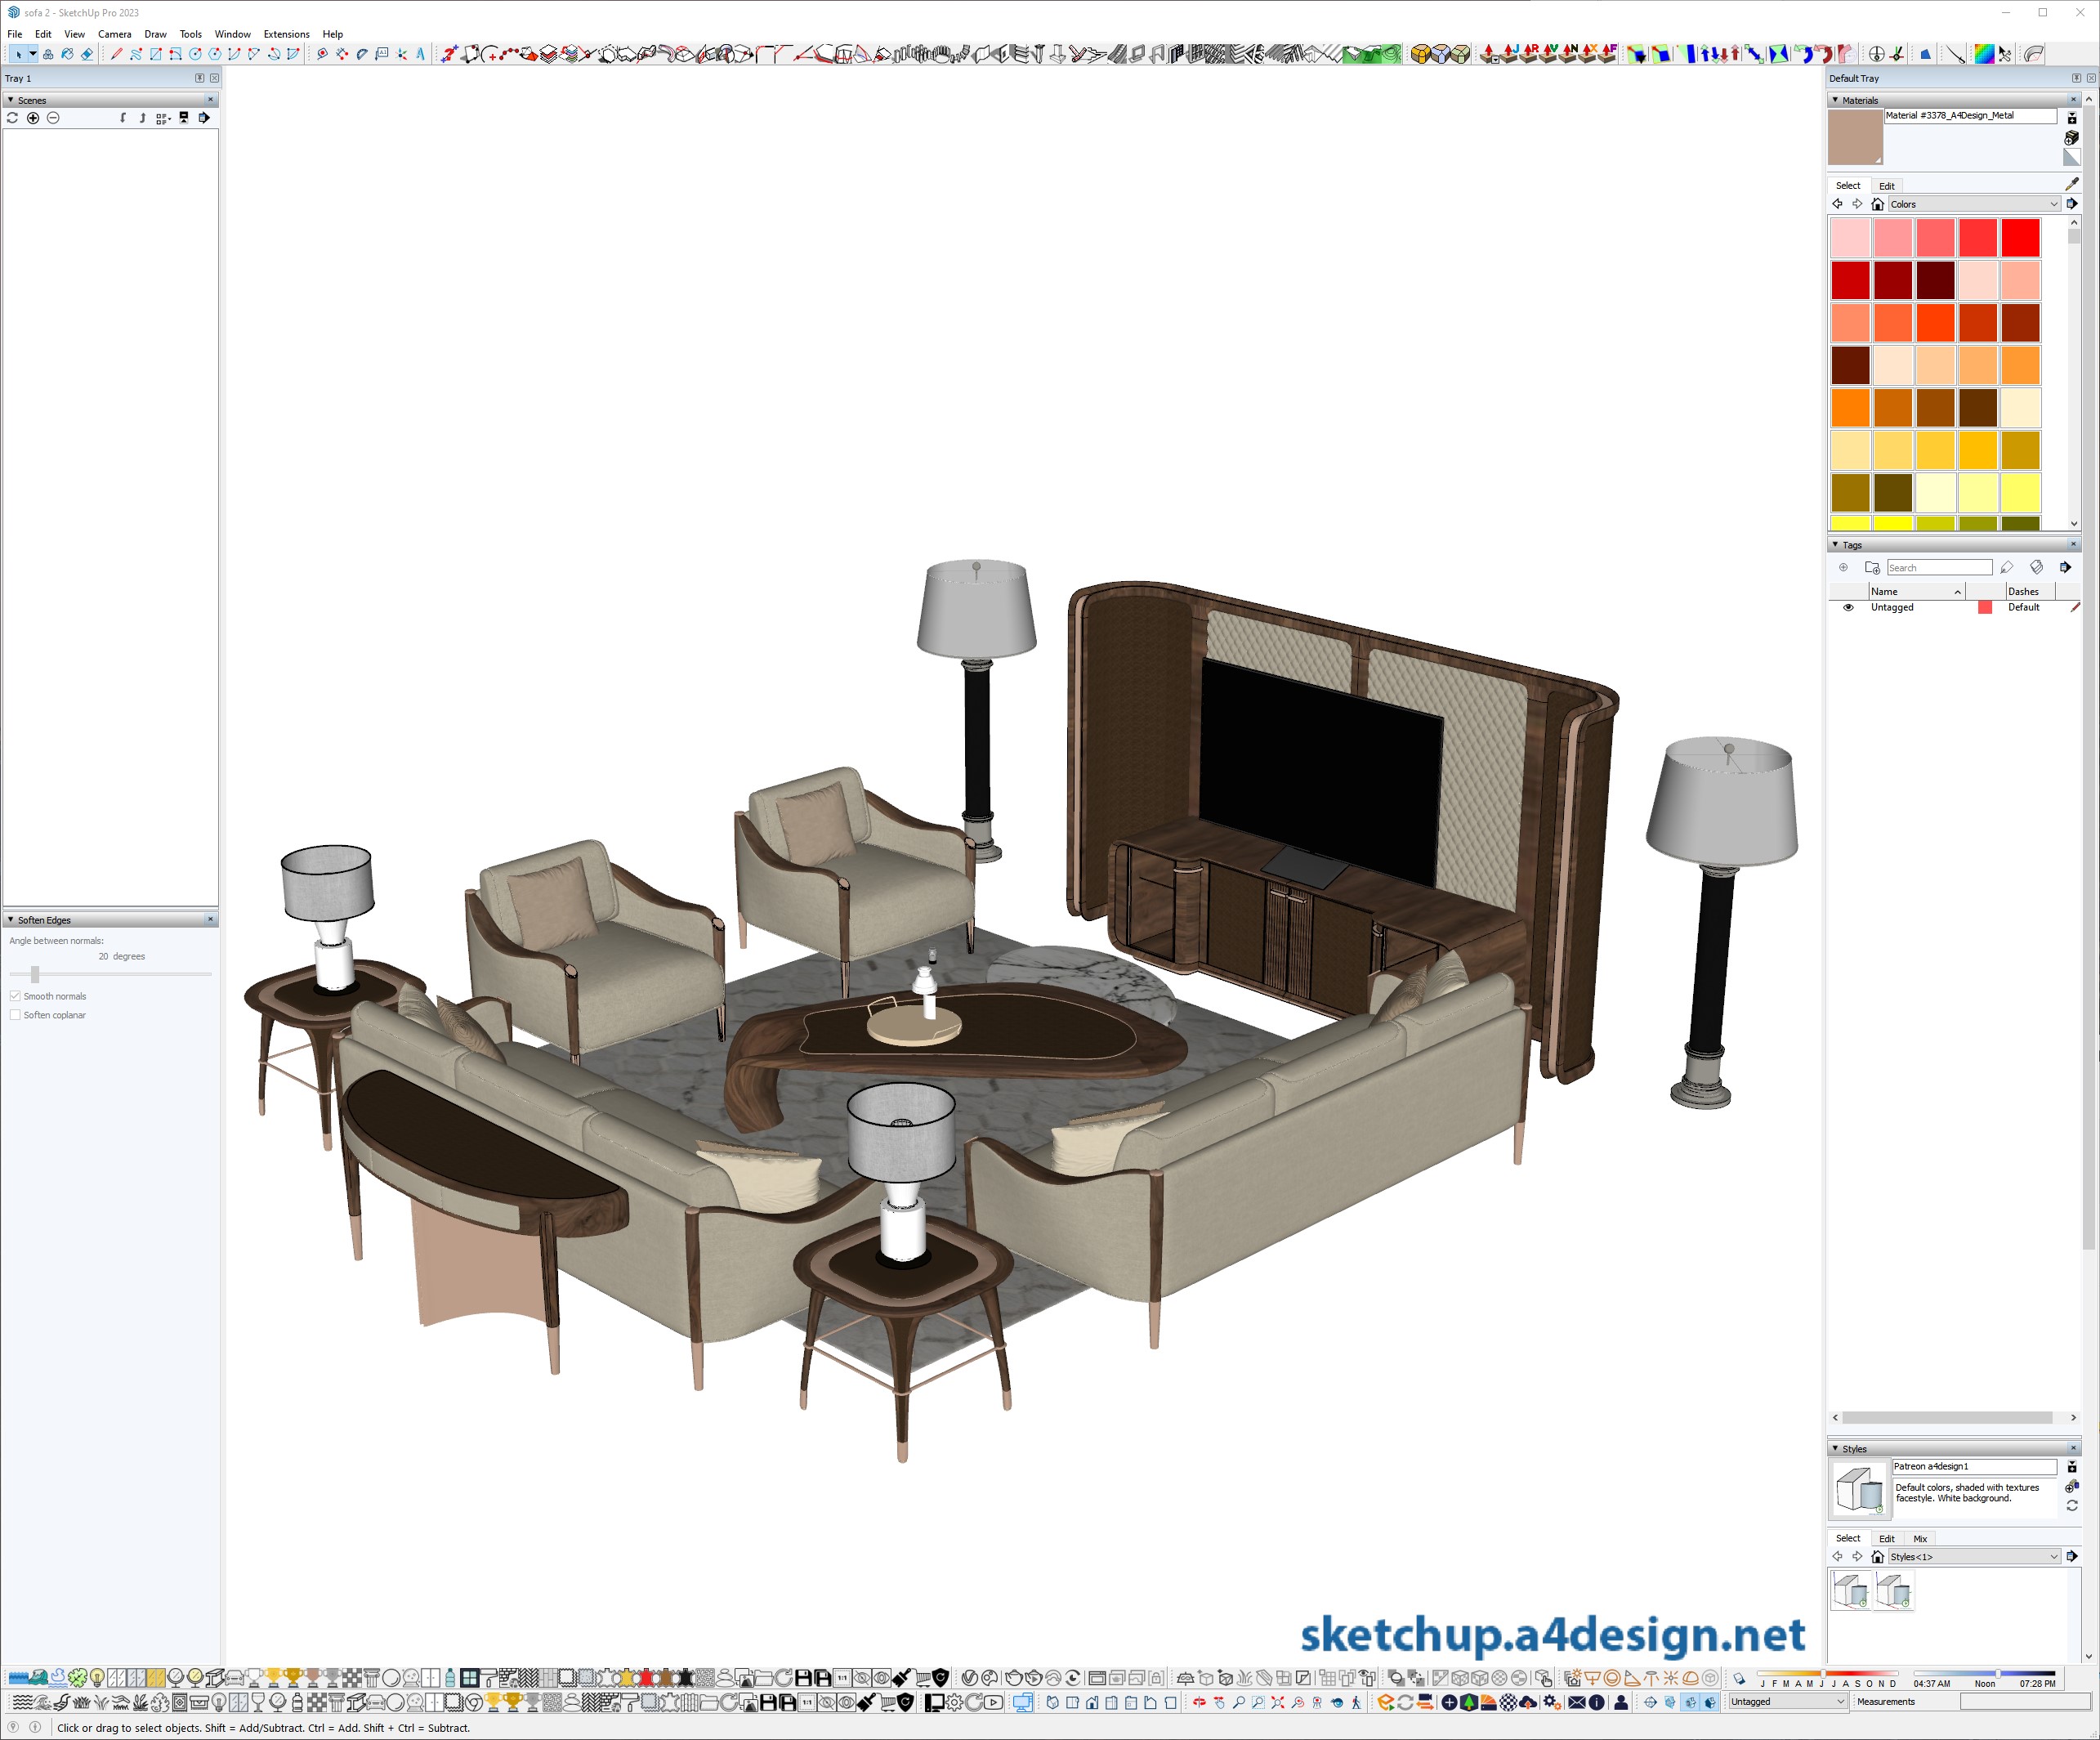Pick the material eyedropper sample tool
The image size is (2100, 1740).
[2071, 184]
